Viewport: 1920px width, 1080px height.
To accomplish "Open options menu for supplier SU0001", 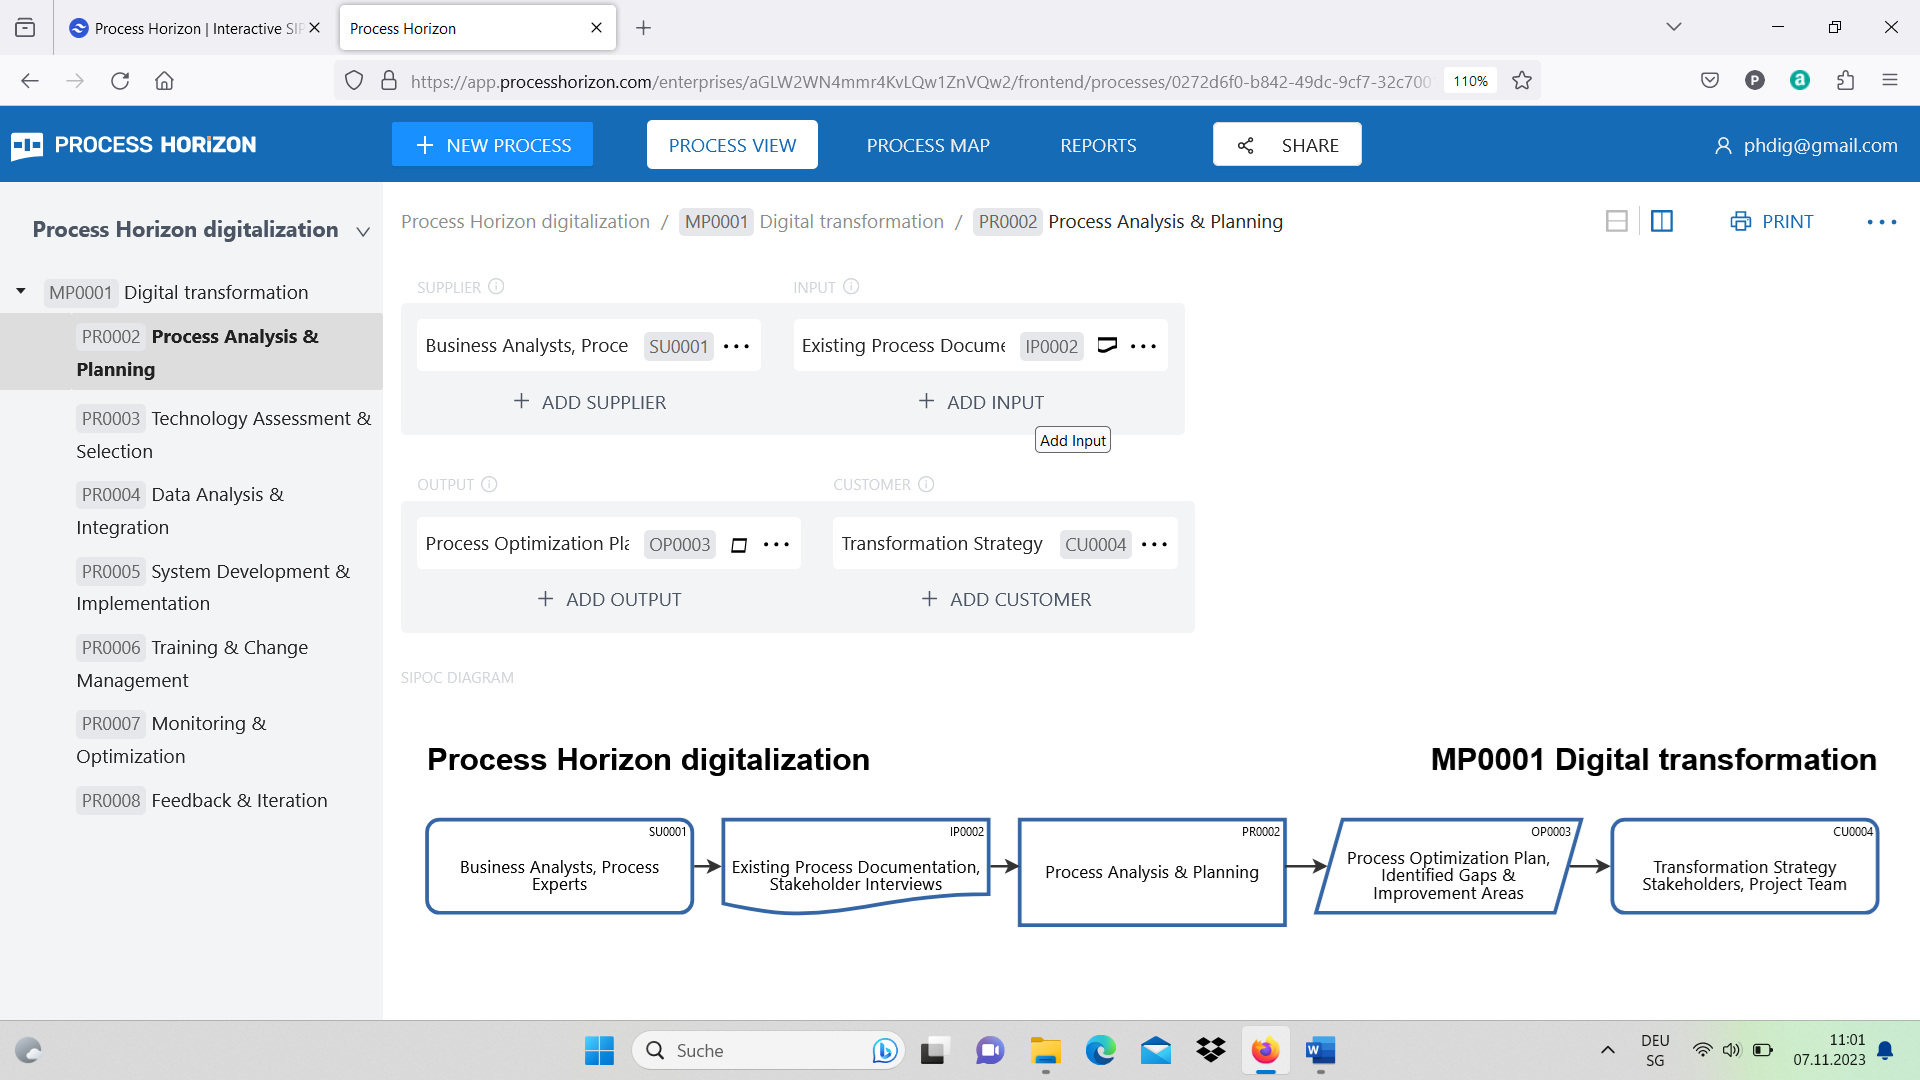I will [x=737, y=346].
